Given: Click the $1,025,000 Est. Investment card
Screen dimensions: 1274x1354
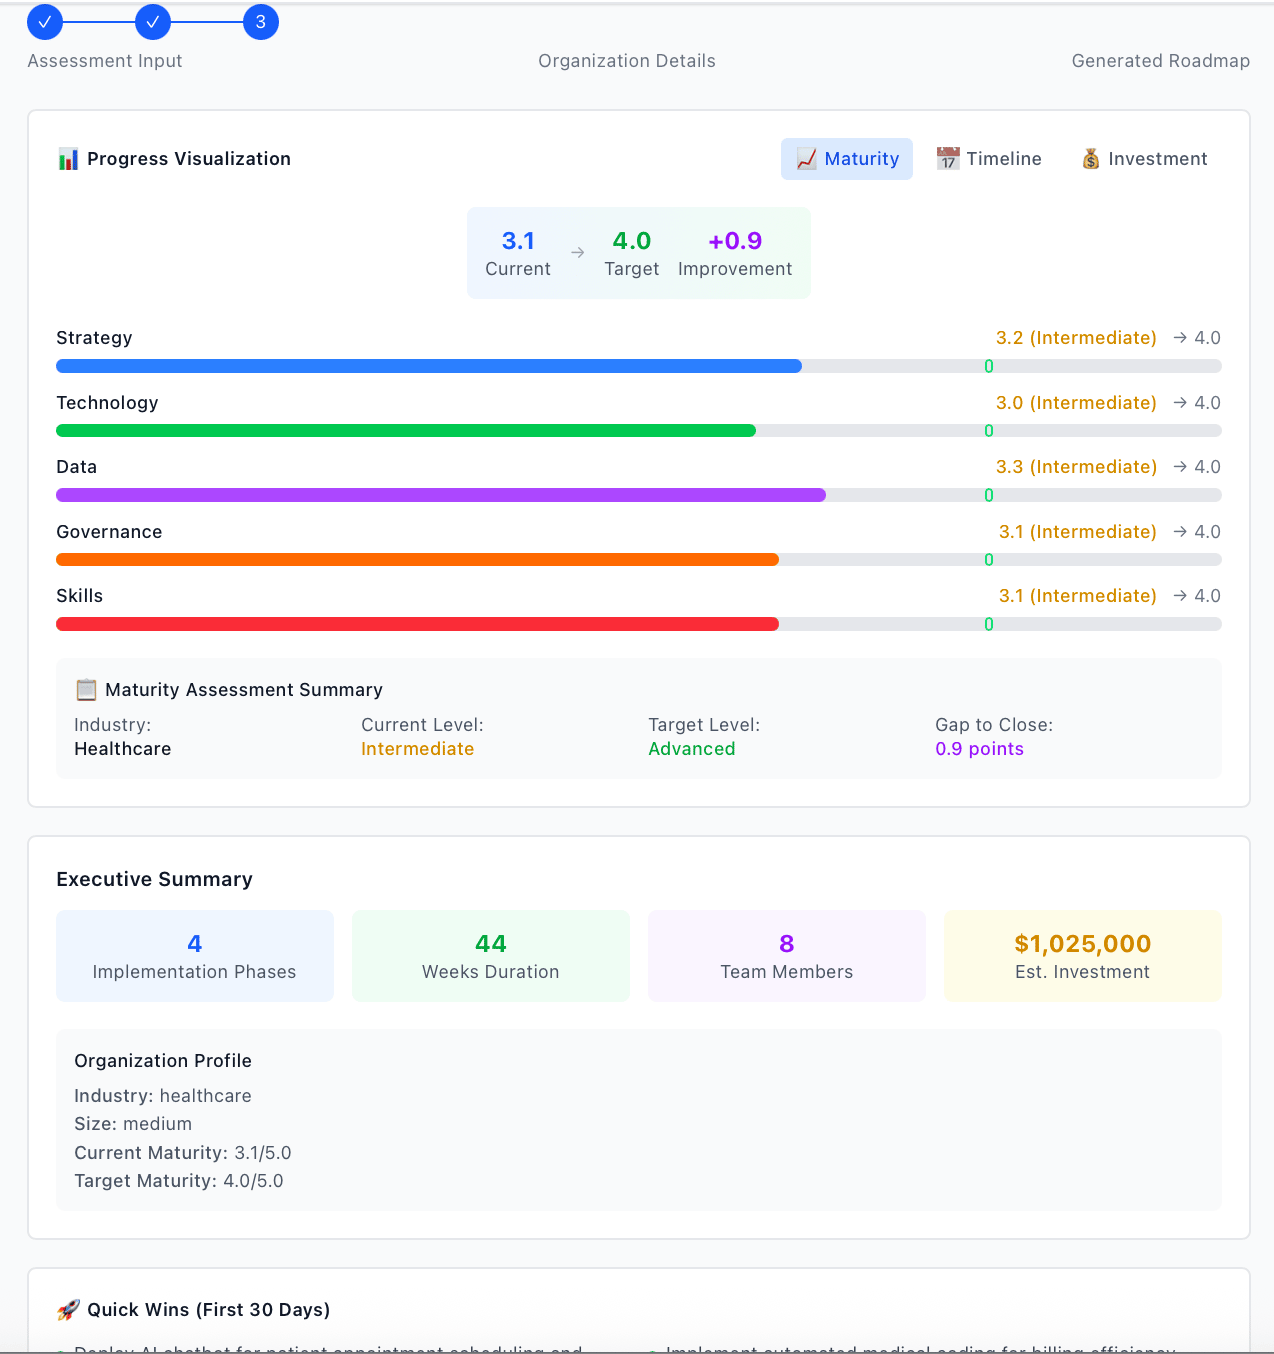Looking at the screenshot, I should tap(1083, 956).
